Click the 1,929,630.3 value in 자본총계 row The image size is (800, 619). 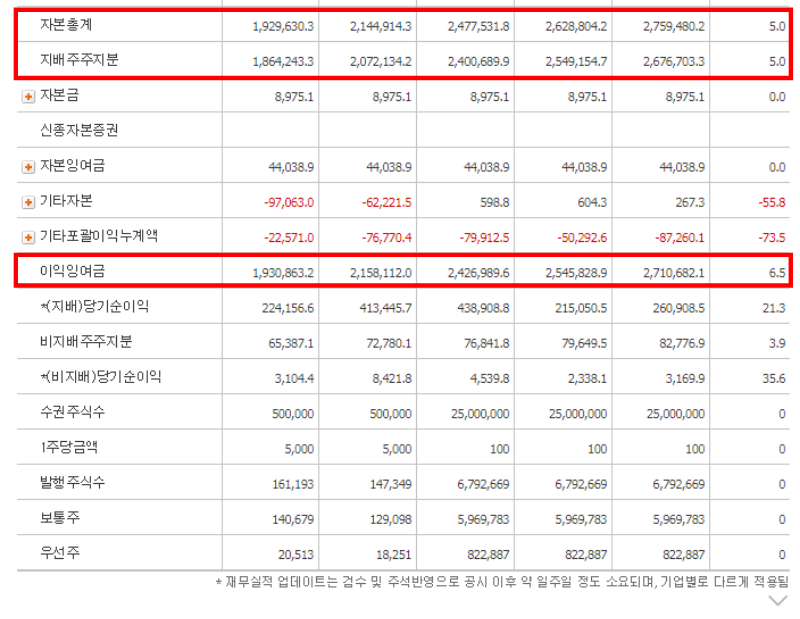pos(282,25)
